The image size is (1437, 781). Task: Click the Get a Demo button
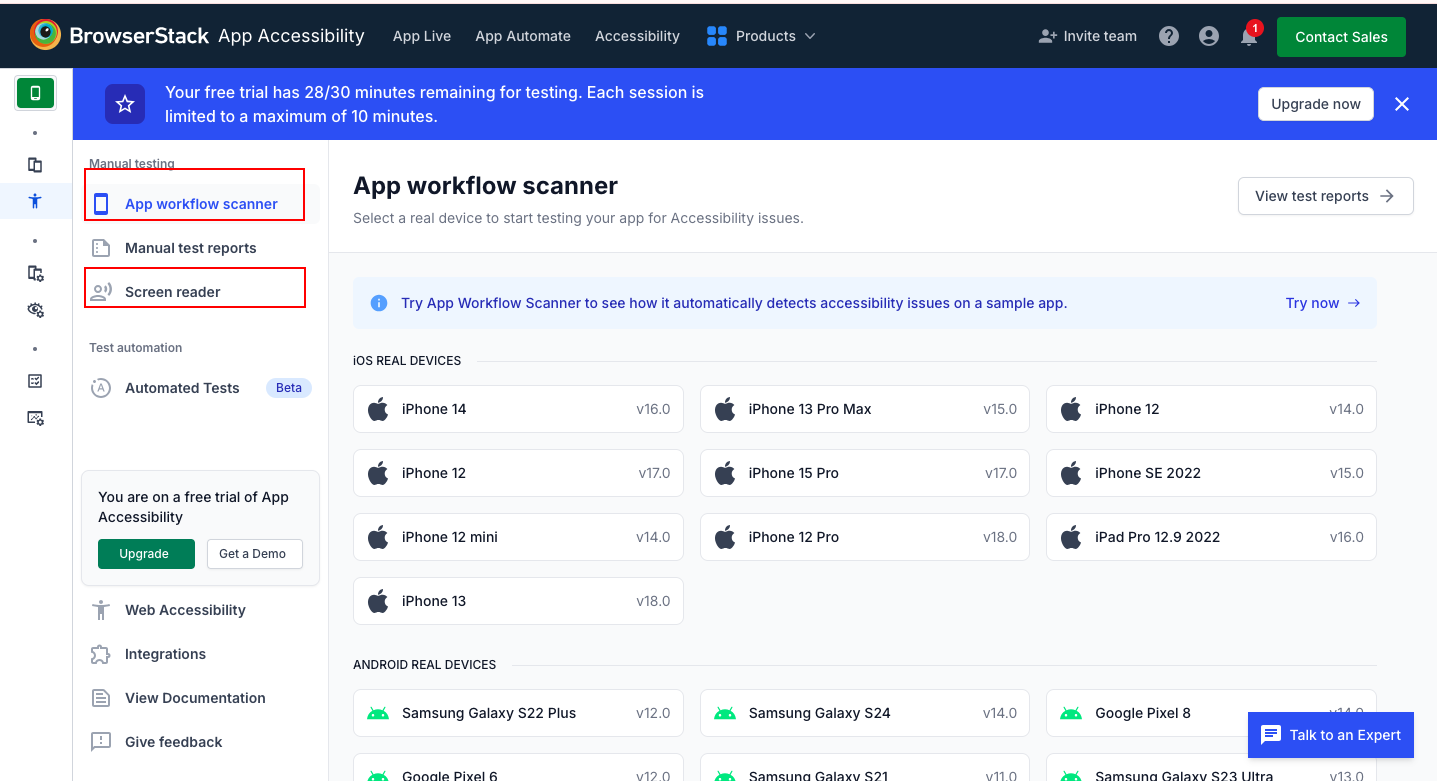(255, 554)
